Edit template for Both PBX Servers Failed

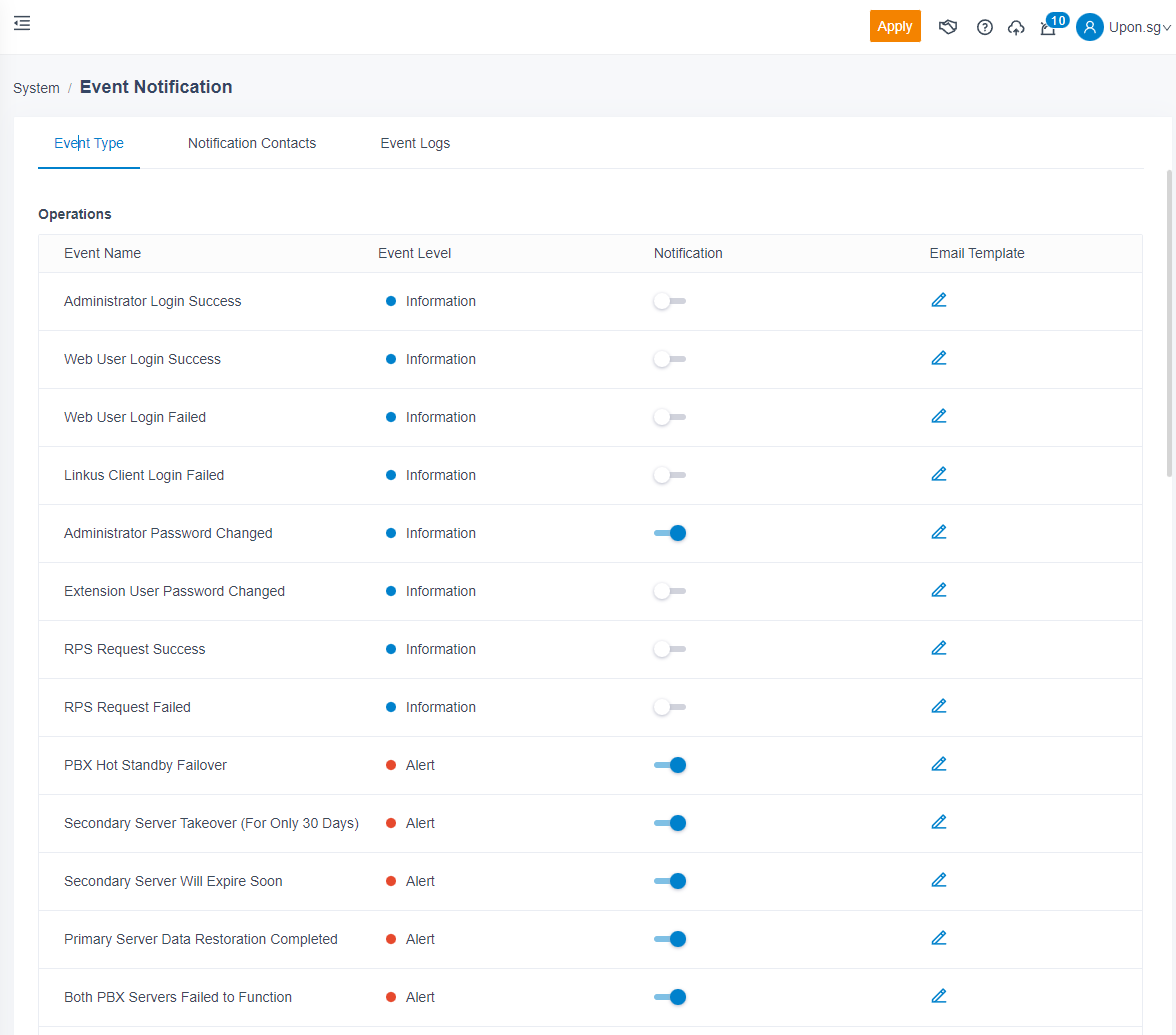938,996
